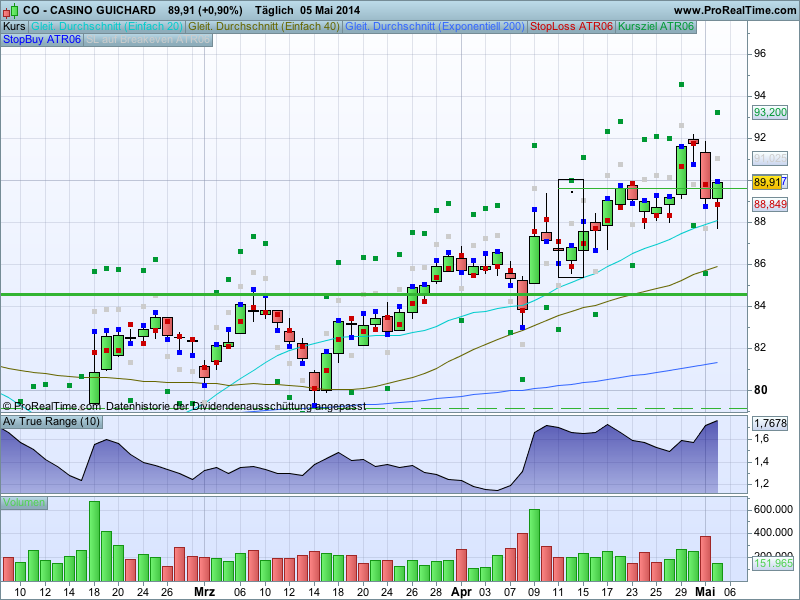The image size is (800, 600).
Task: Click the black rectangle drawn around April 11 candles
Action: coord(571,229)
